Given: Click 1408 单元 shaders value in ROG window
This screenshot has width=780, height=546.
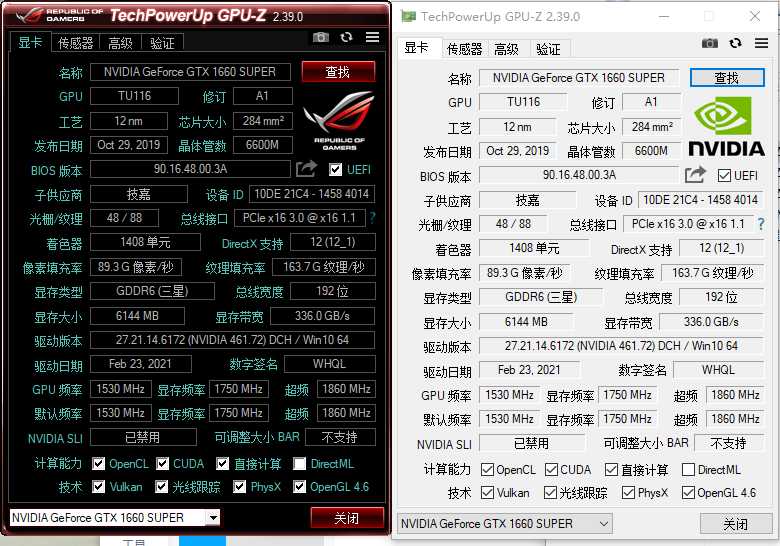Looking at the screenshot, I should coord(145,242).
